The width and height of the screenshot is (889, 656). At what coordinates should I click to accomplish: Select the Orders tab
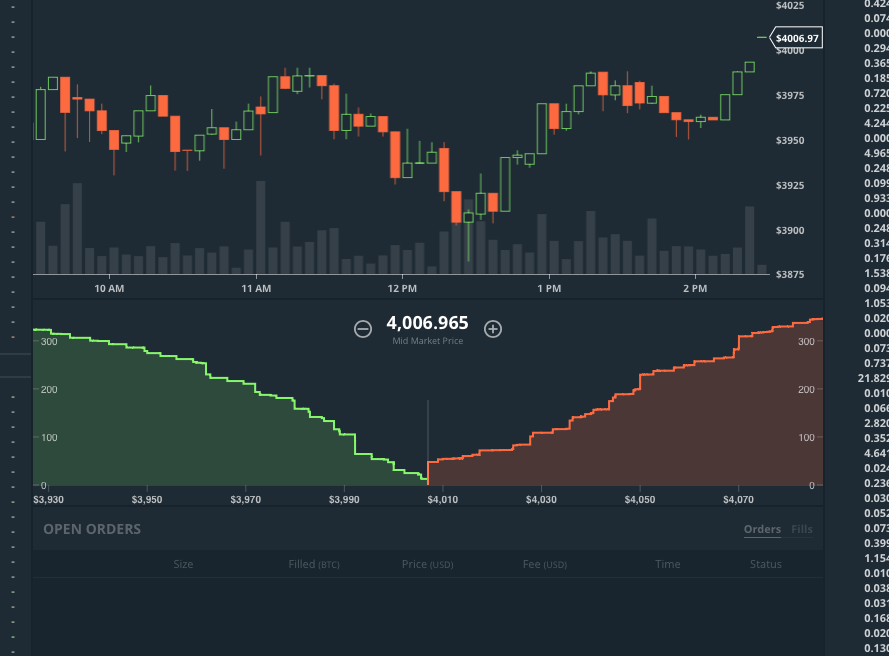762,529
